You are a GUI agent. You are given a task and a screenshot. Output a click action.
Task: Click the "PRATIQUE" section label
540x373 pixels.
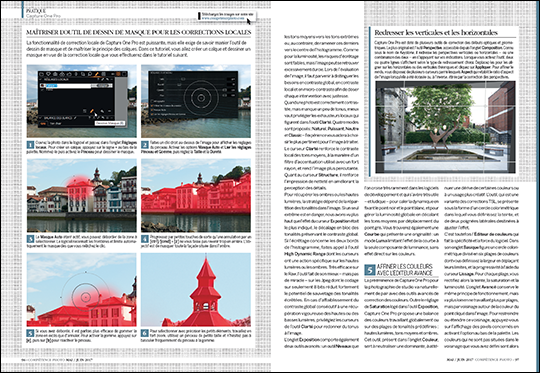[x=36, y=11]
